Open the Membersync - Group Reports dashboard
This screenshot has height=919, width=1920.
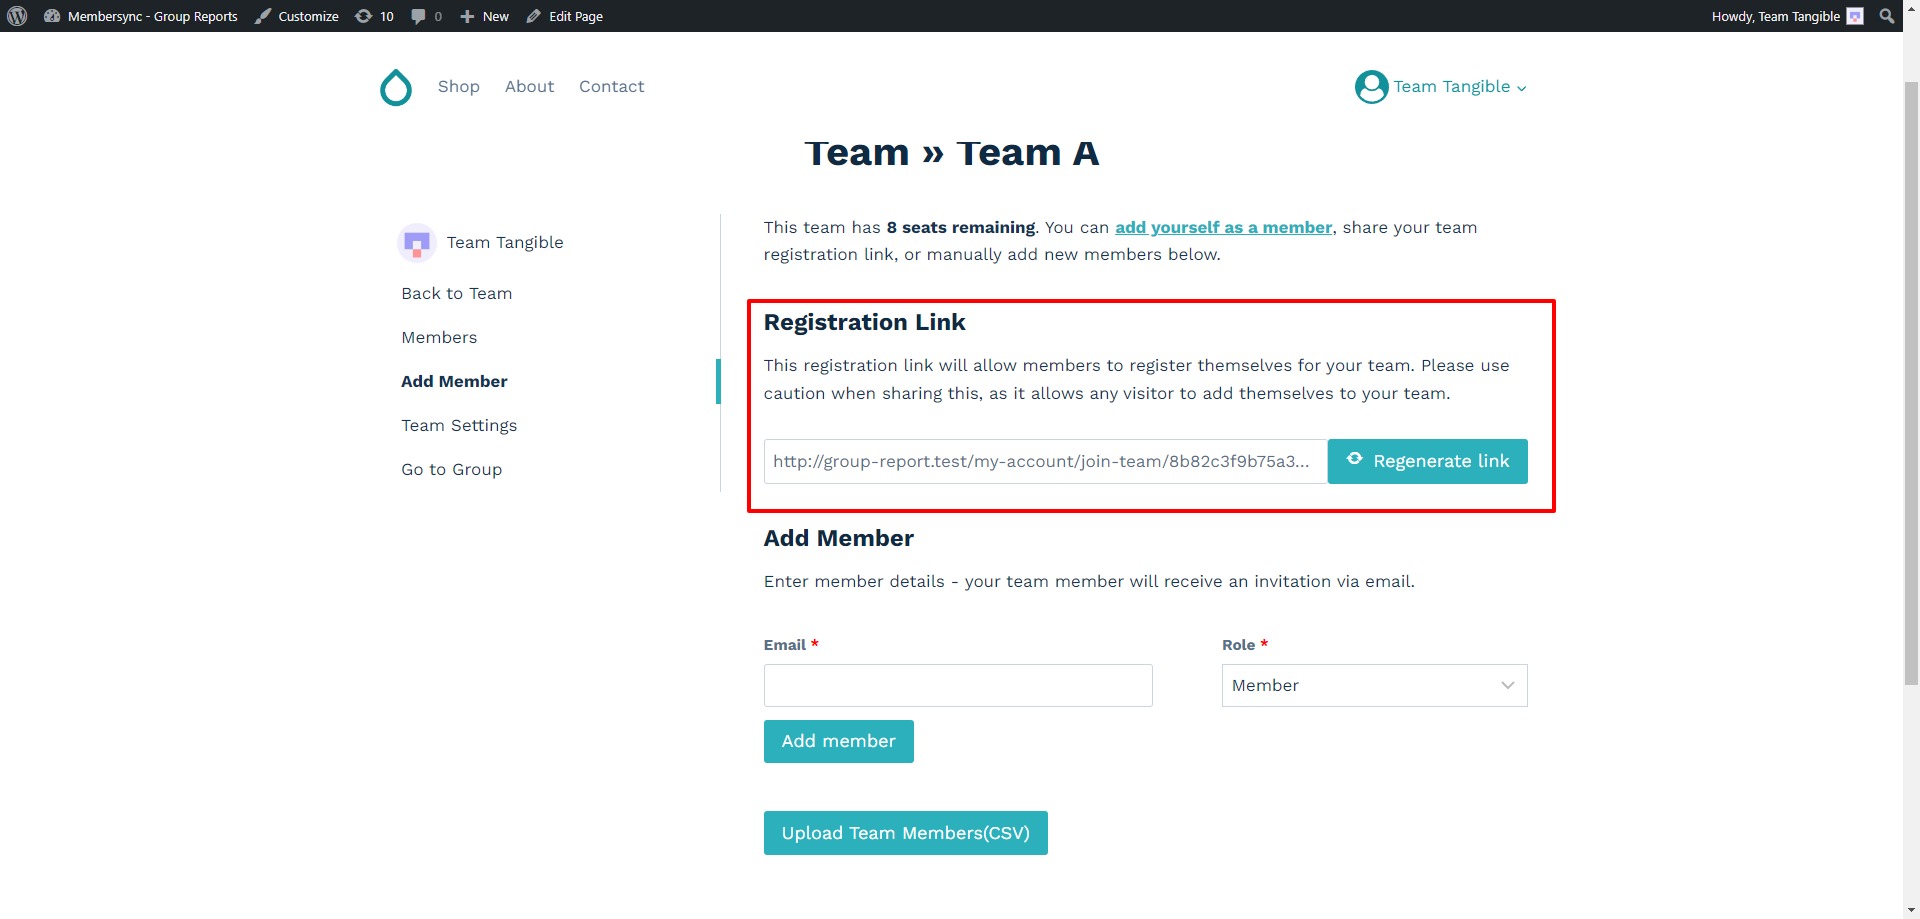(x=141, y=16)
